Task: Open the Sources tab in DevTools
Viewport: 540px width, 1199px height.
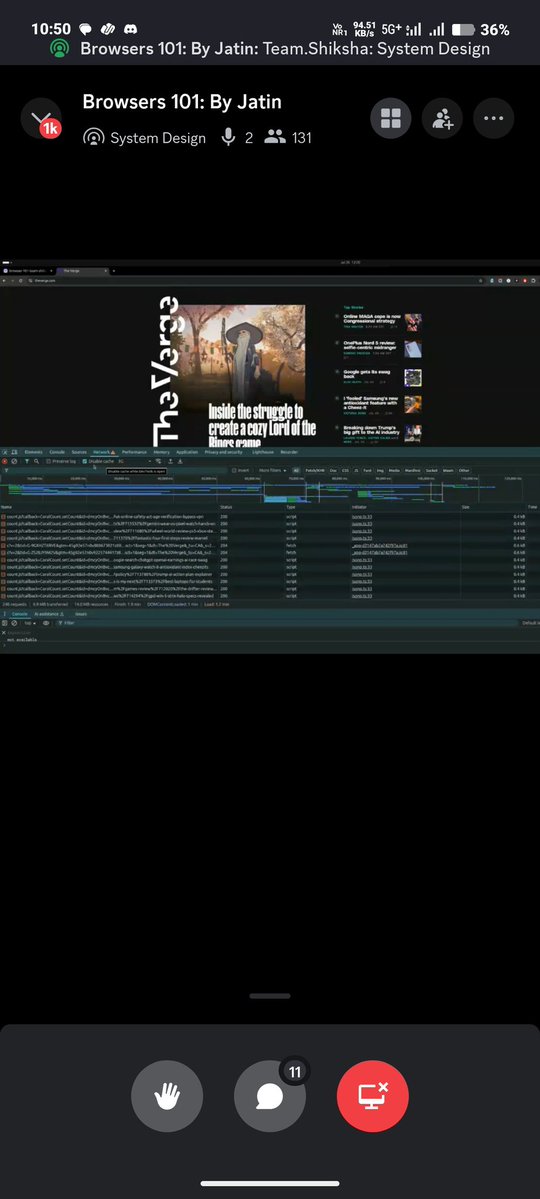Action: 79,452
